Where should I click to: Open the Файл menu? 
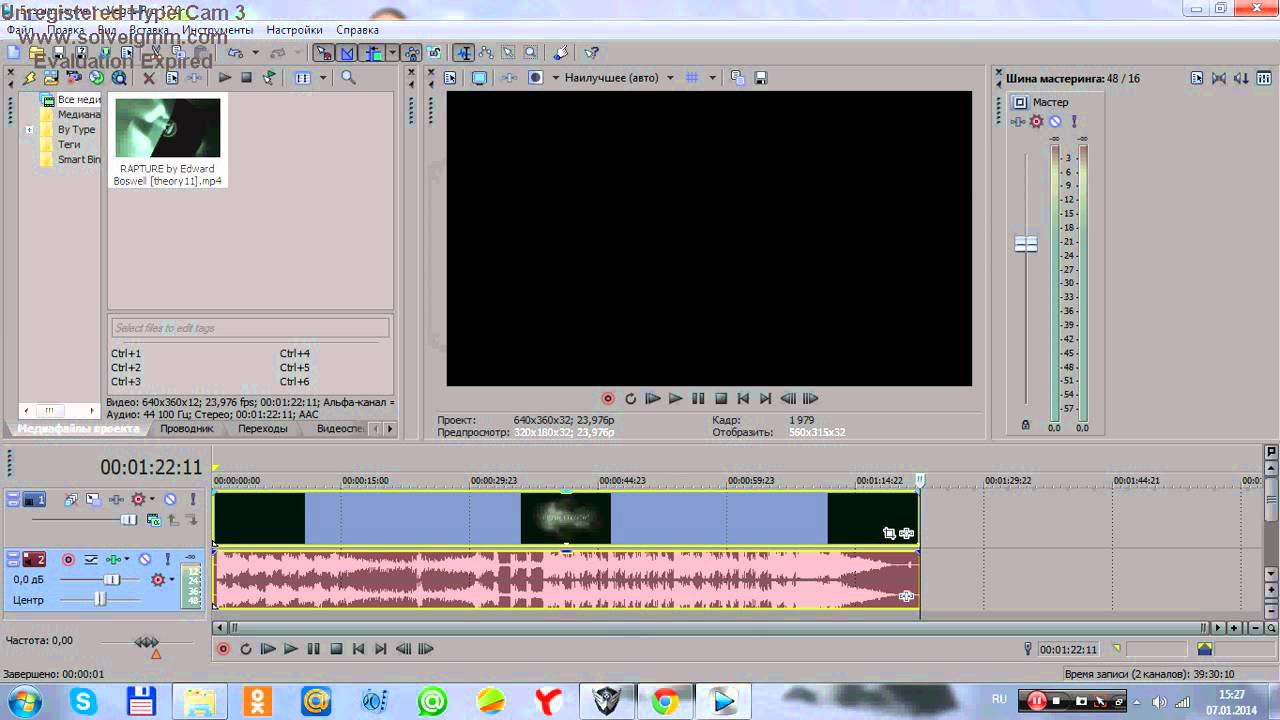tap(20, 30)
